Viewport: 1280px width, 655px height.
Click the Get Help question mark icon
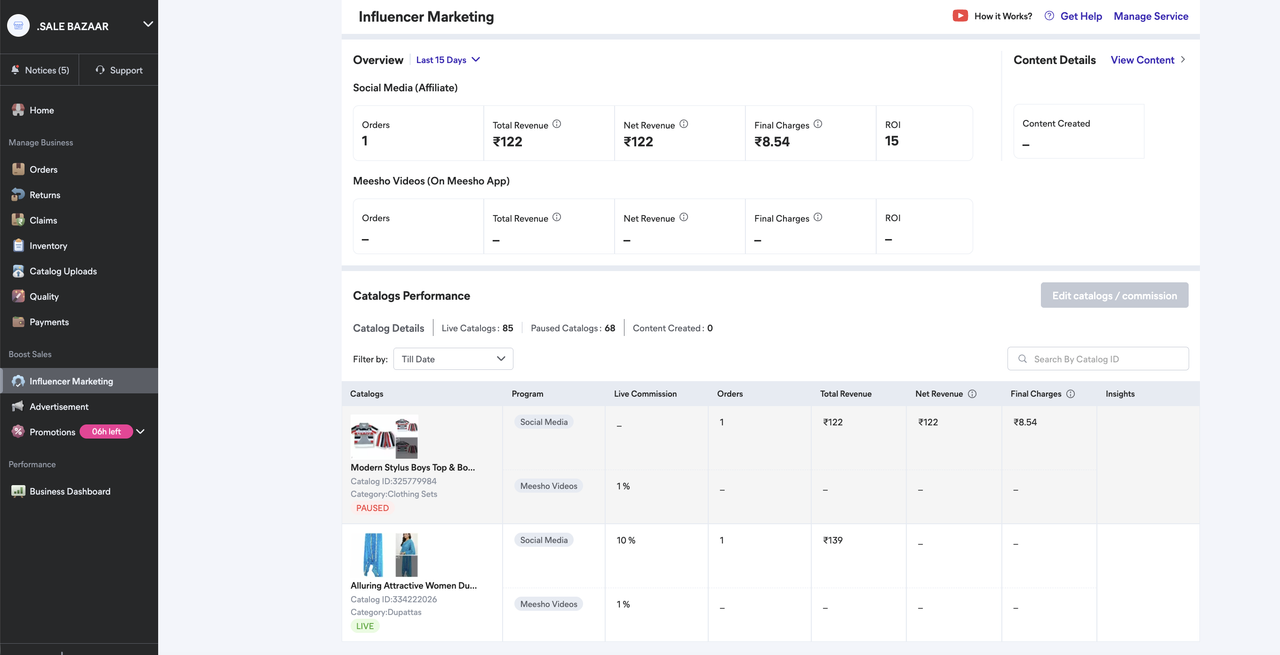pyautogui.click(x=1049, y=16)
